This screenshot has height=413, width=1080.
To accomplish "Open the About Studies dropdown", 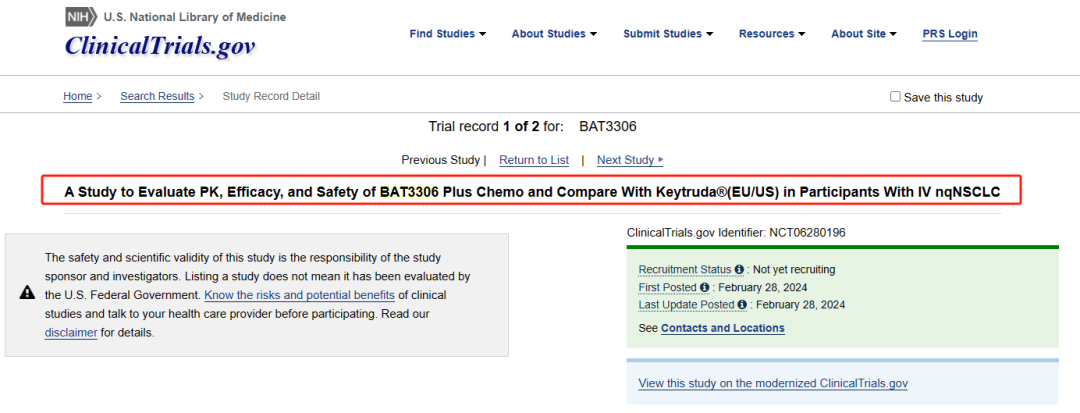I will click(553, 34).
